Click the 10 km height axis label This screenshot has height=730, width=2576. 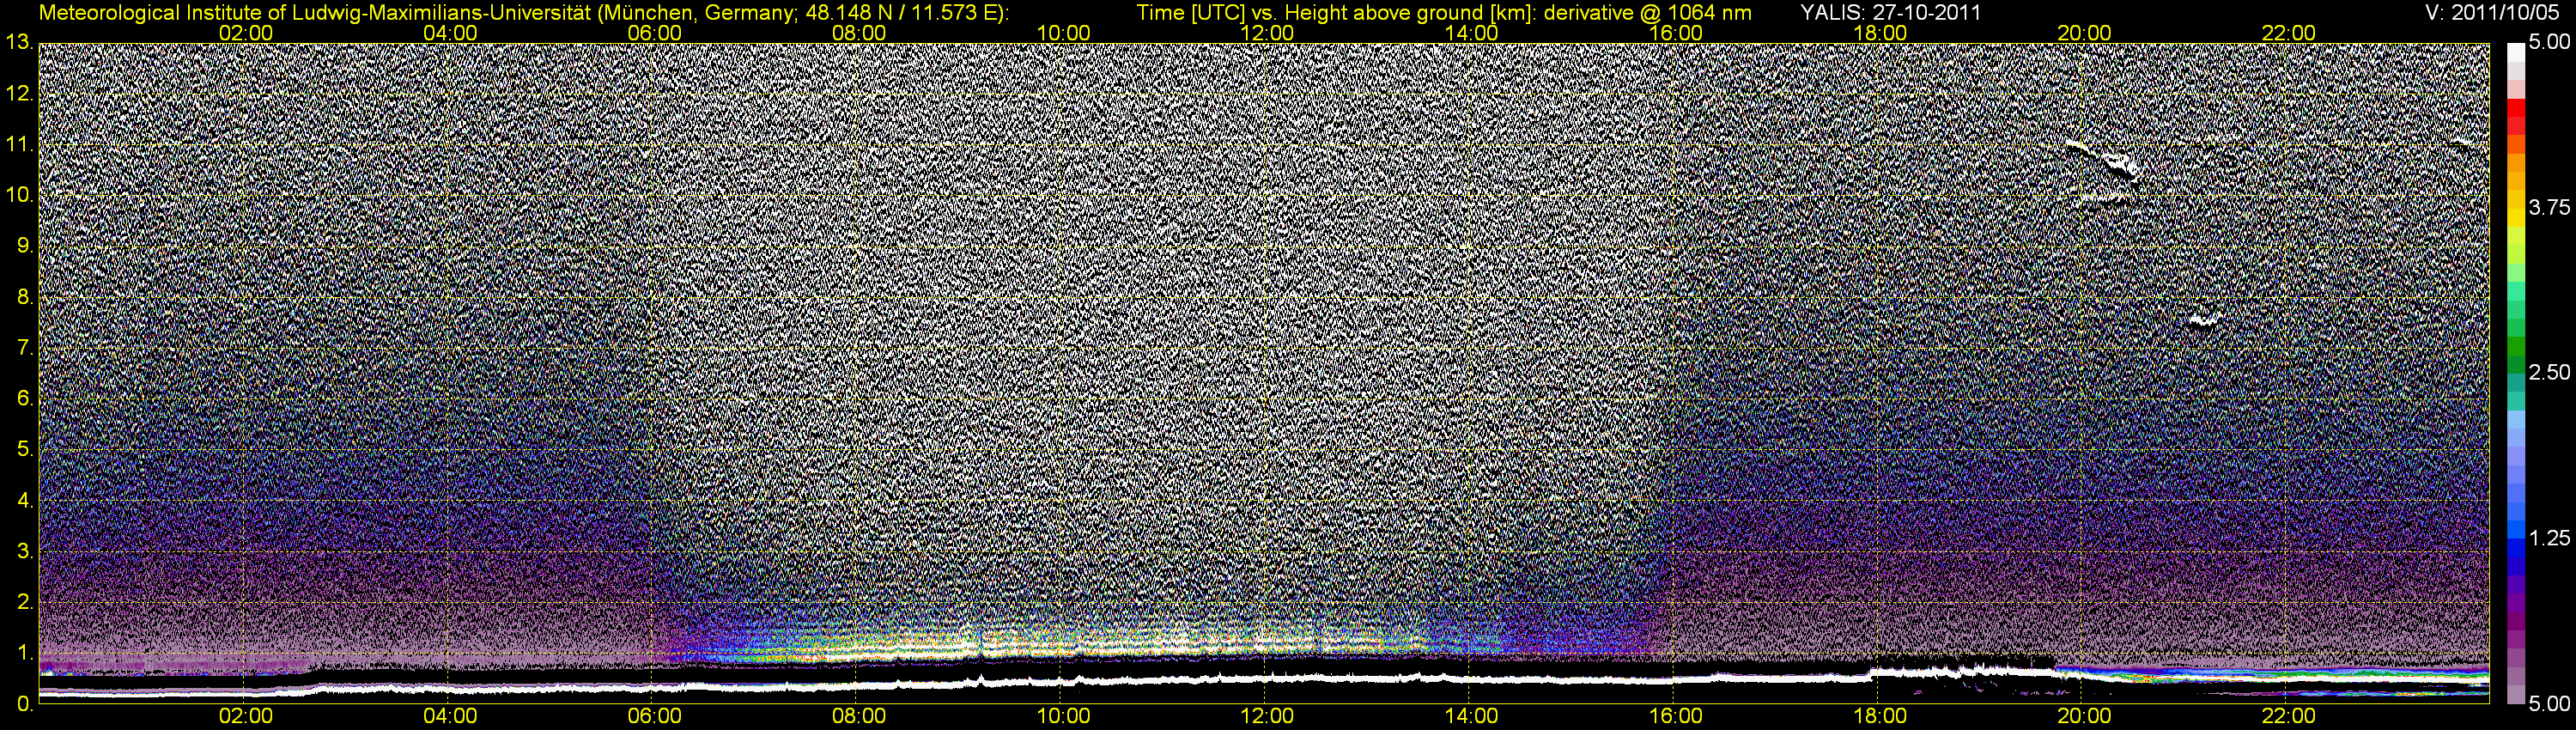coord(19,195)
